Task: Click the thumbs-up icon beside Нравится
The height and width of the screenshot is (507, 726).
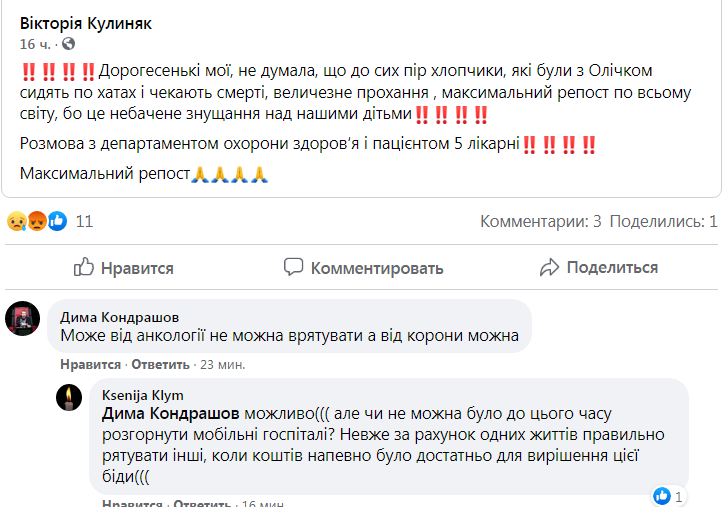Action: point(84,268)
